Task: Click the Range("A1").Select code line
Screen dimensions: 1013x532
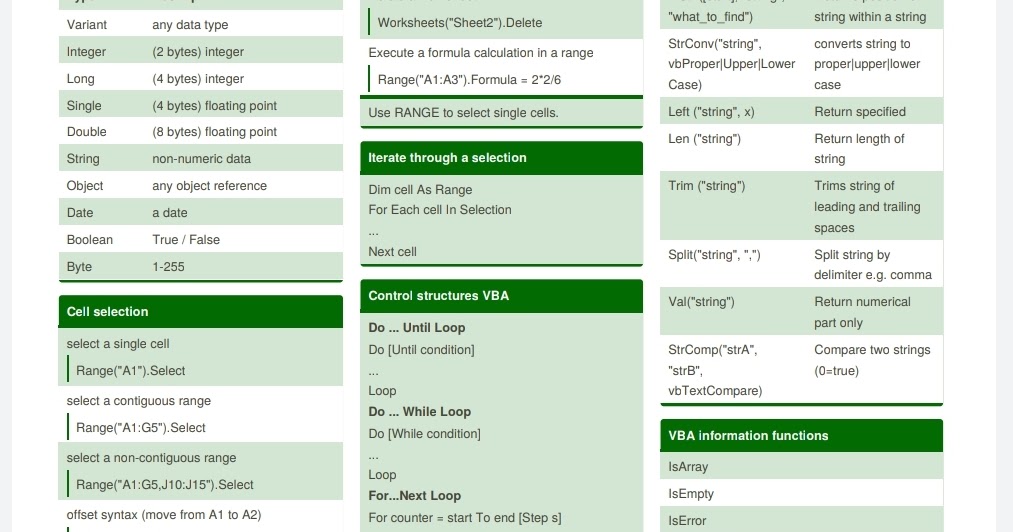Action: [131, 371]
